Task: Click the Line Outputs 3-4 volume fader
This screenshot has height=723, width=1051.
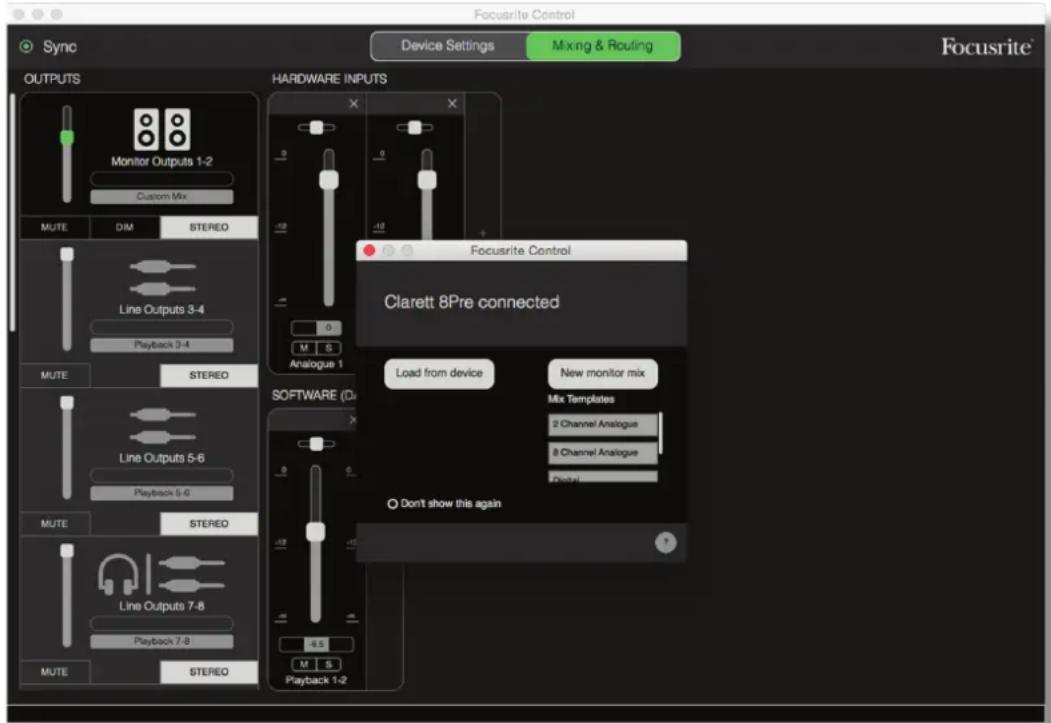Action: coord(67,254)
